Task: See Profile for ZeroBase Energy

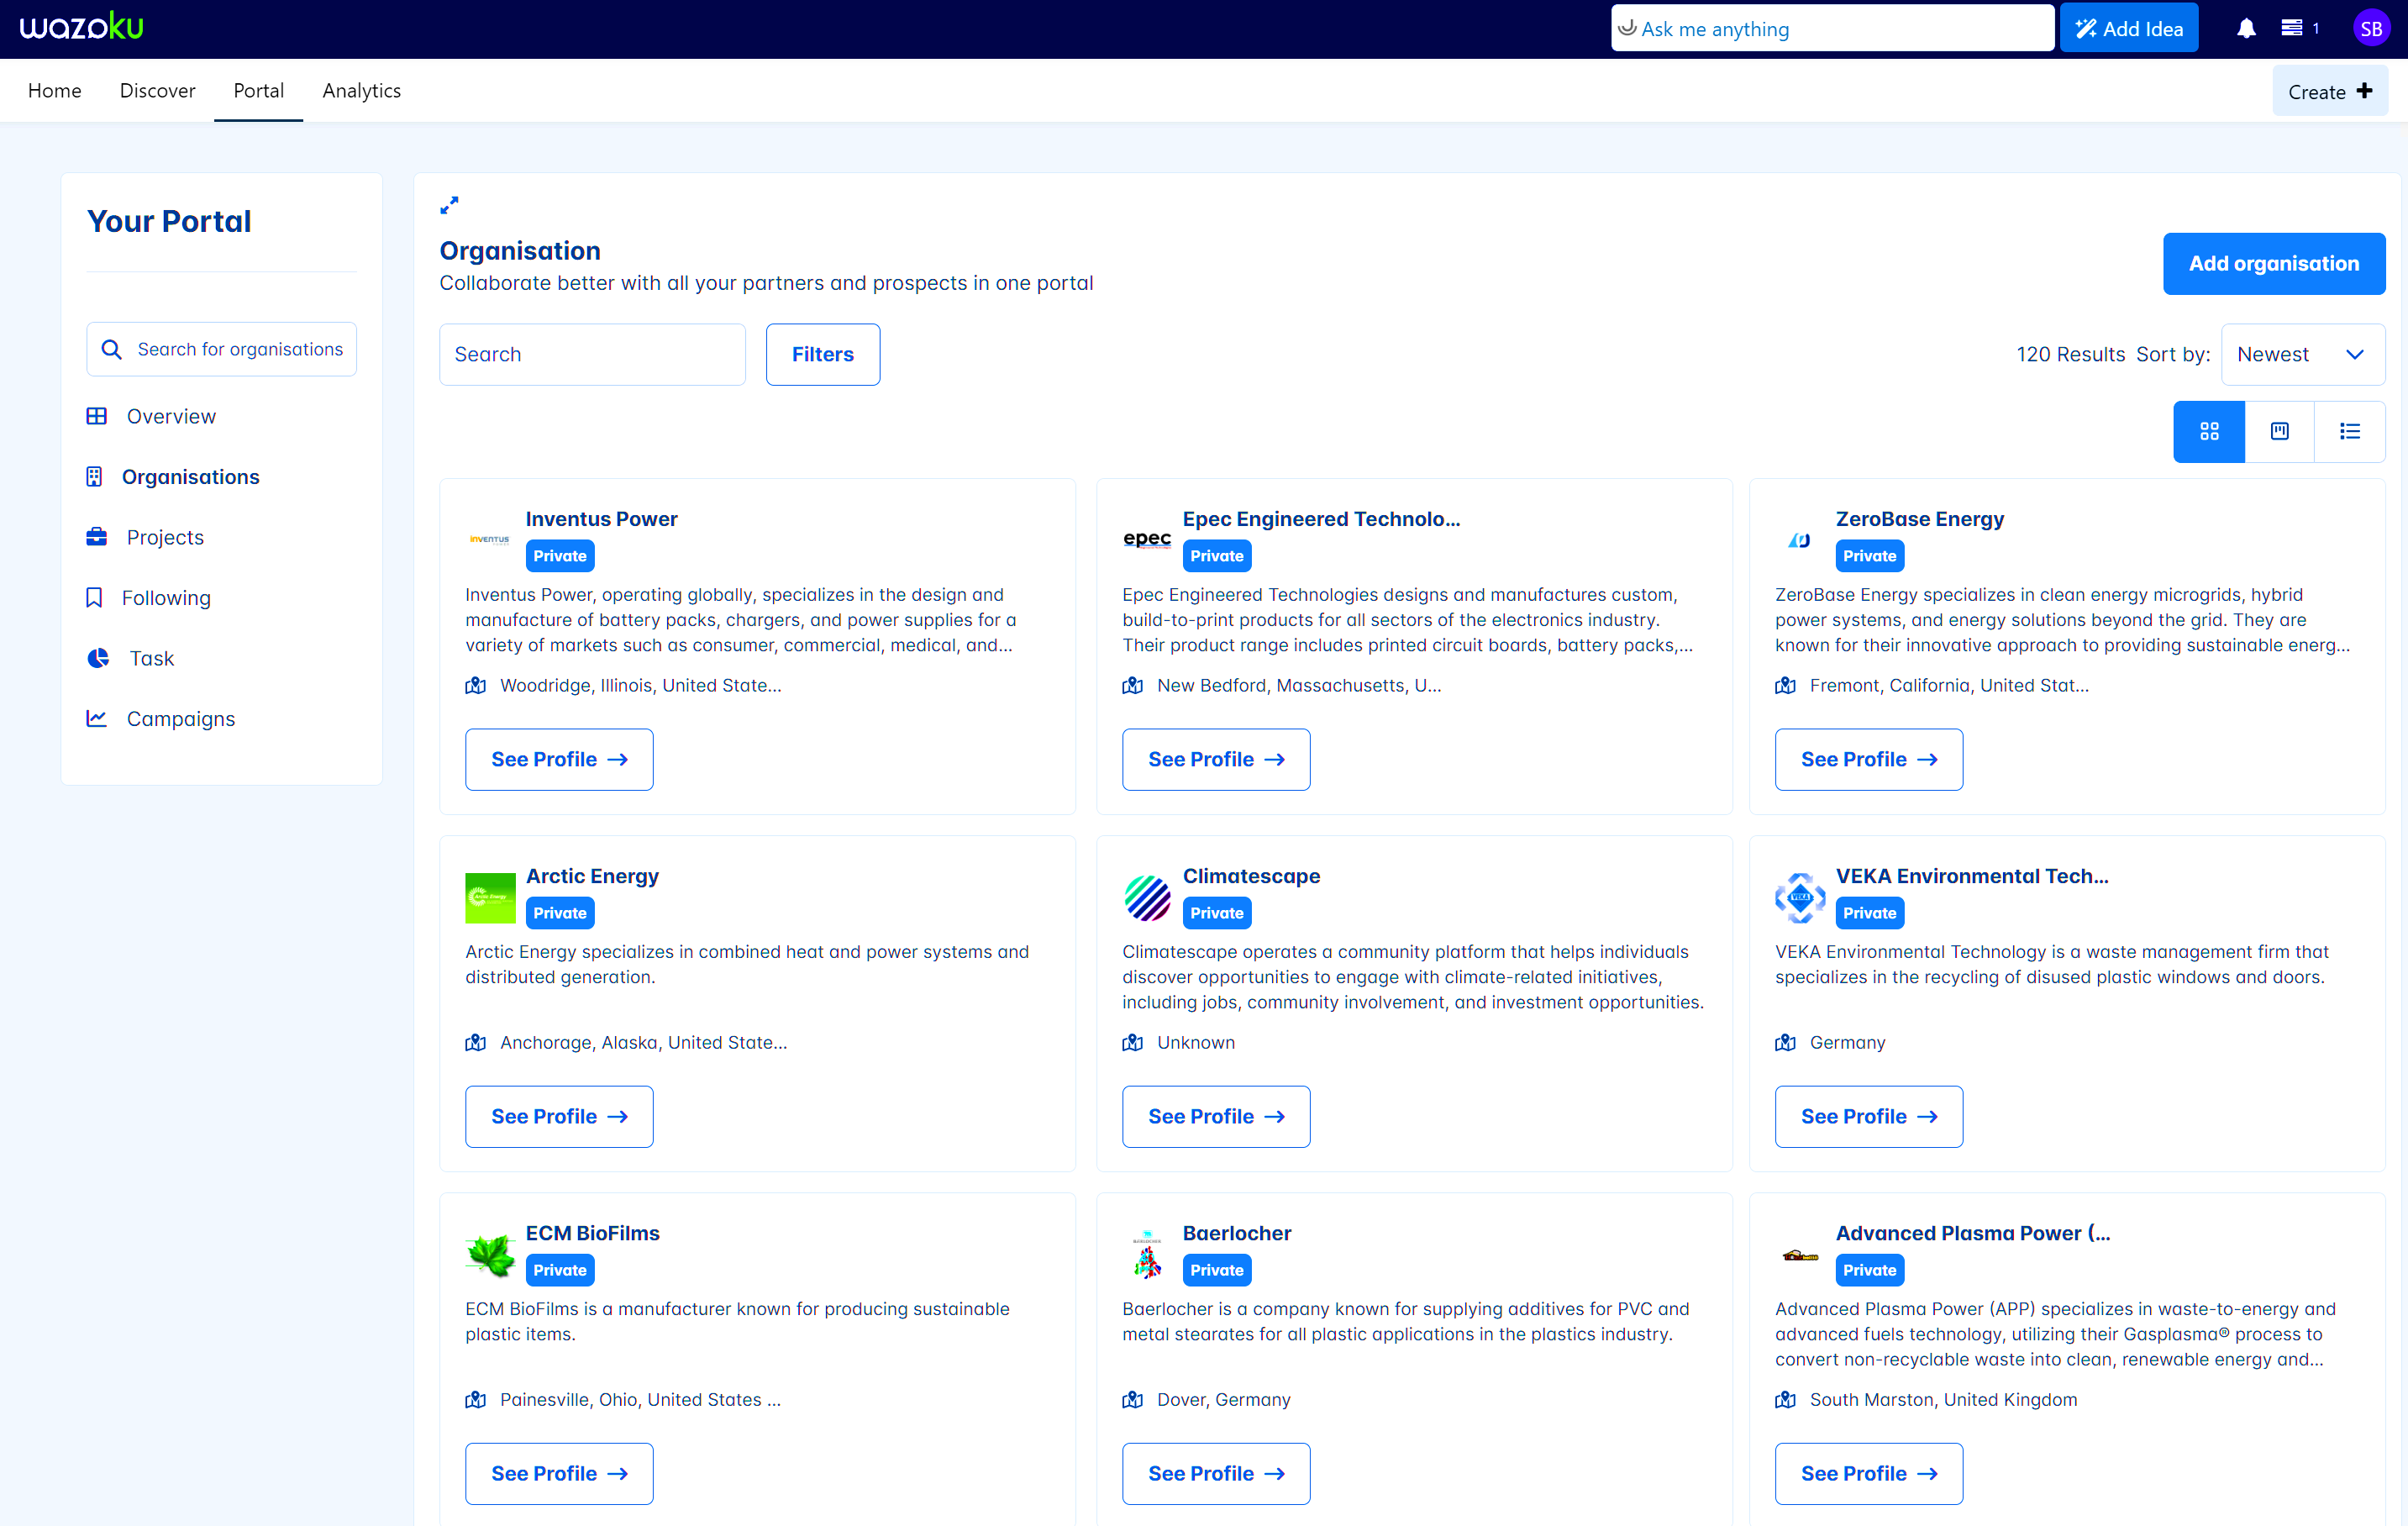Action: click(1868, 759)
